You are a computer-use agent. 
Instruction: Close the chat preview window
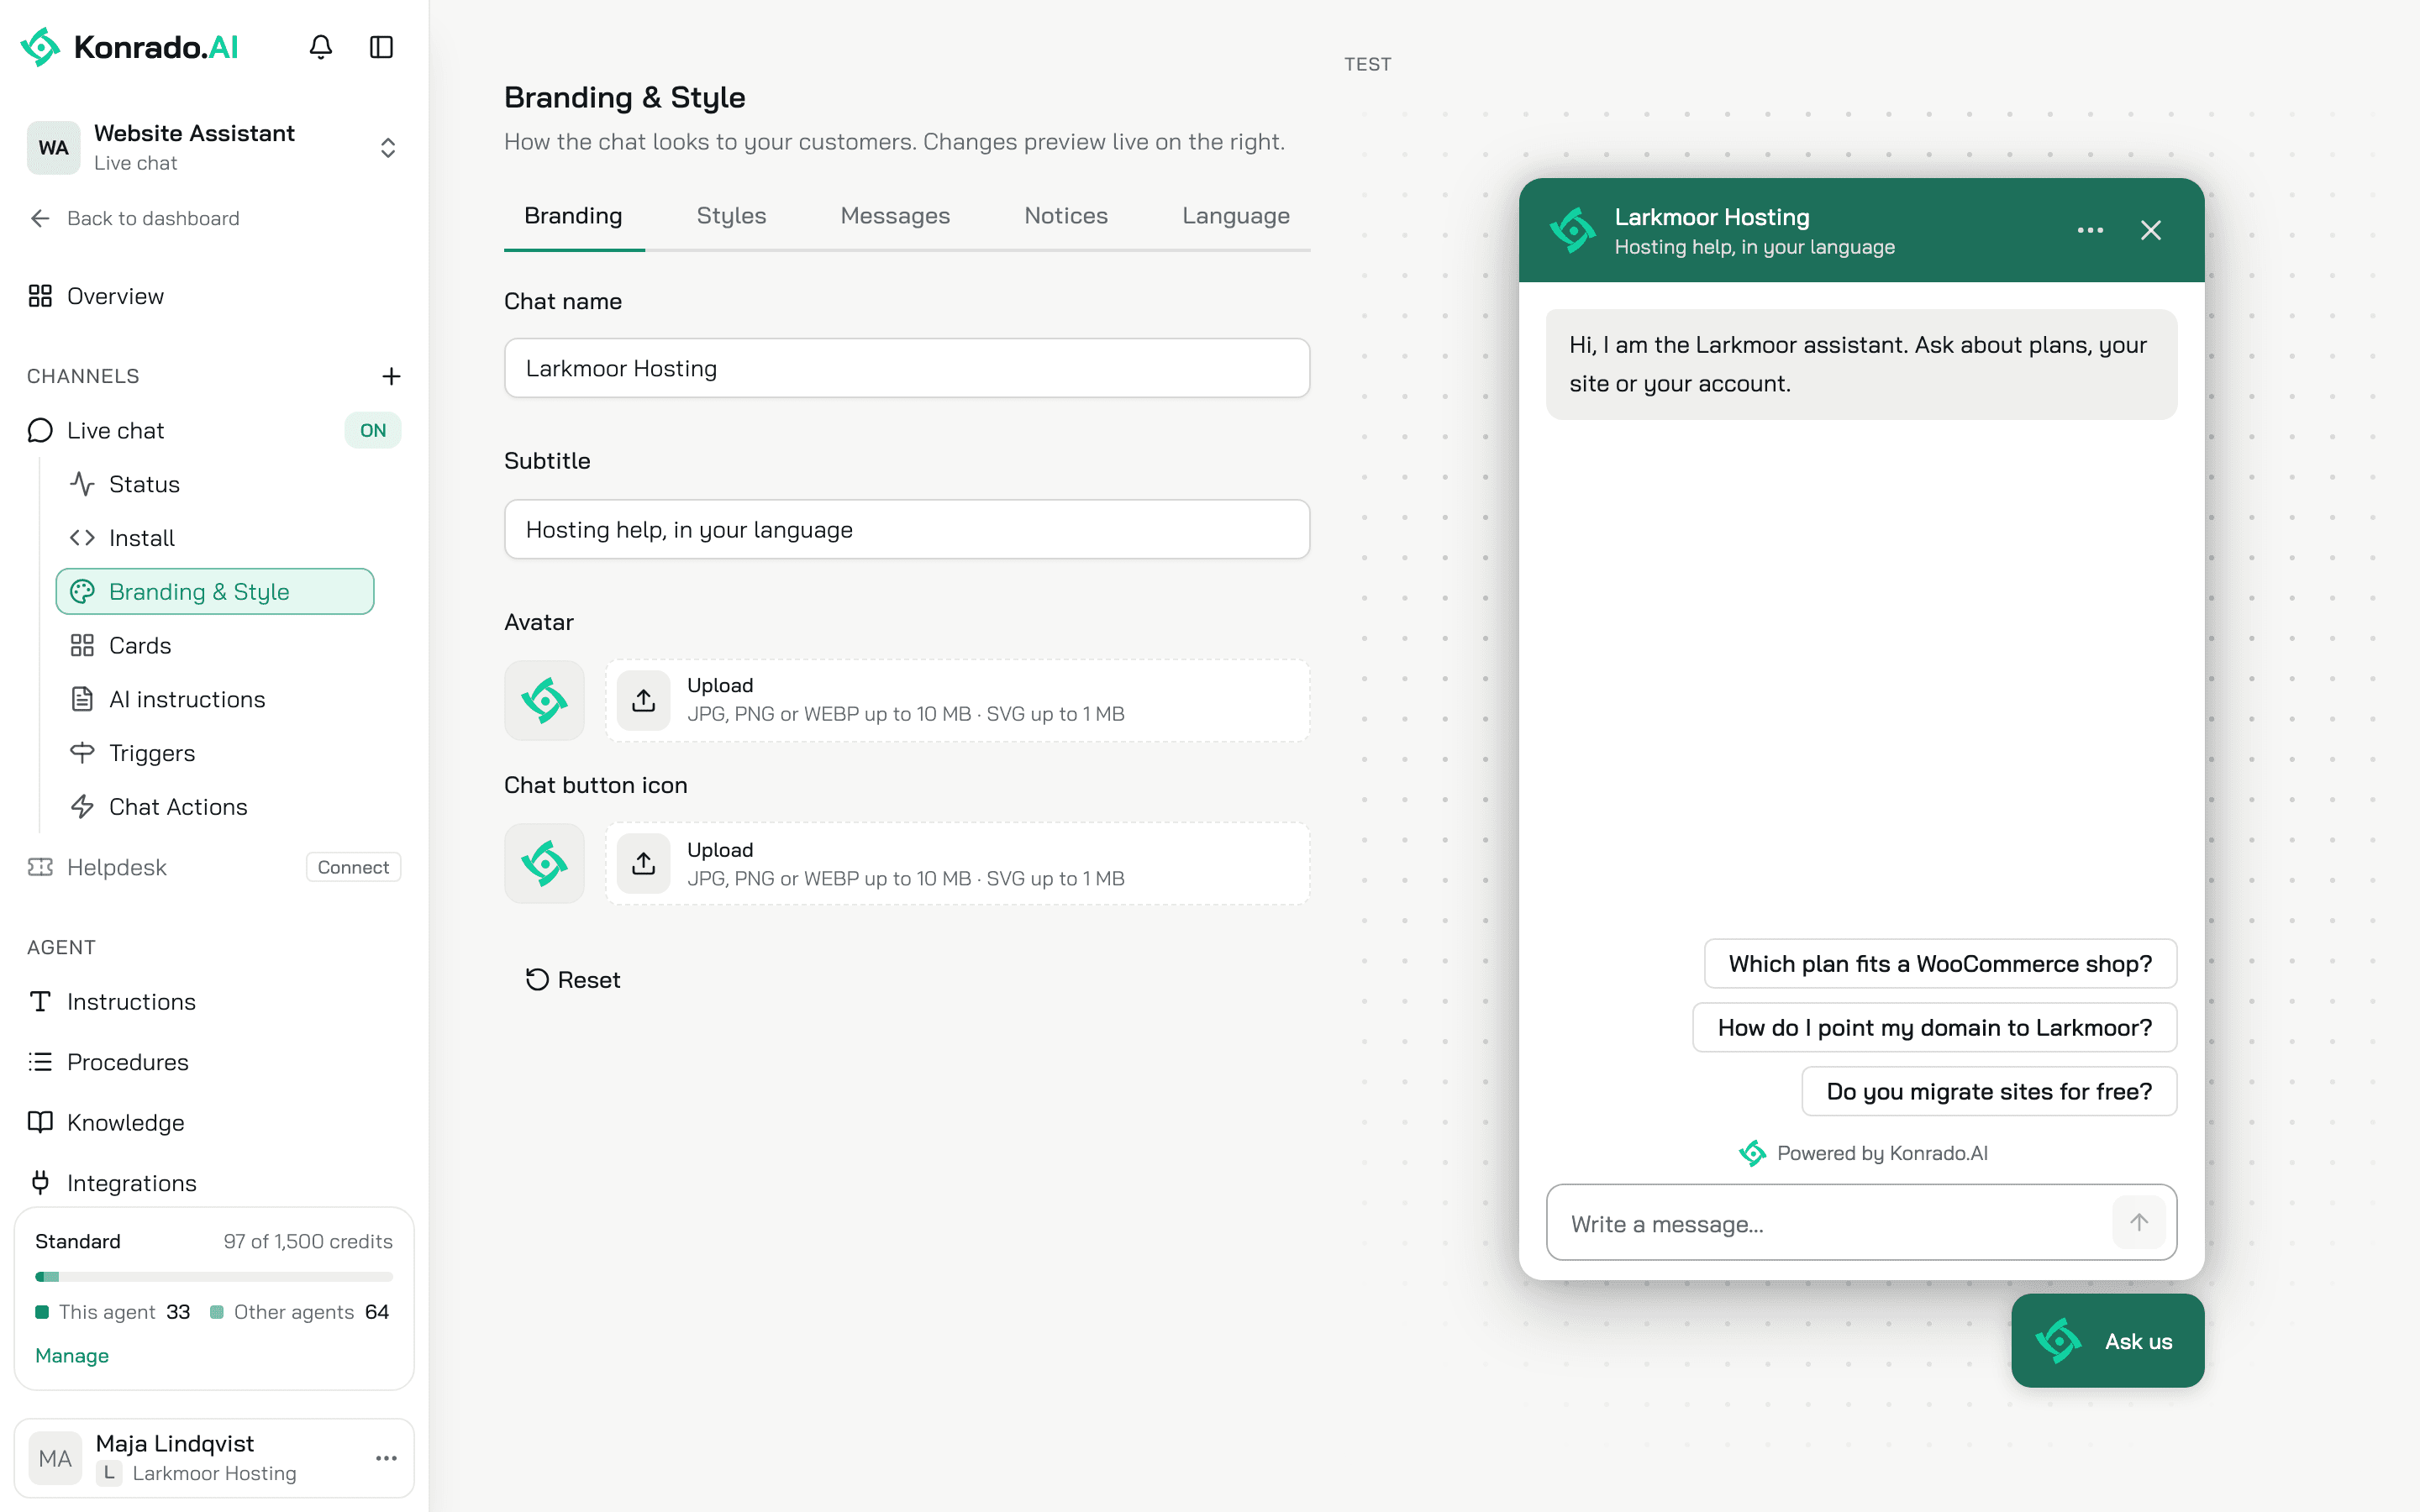coord(2151,230)
